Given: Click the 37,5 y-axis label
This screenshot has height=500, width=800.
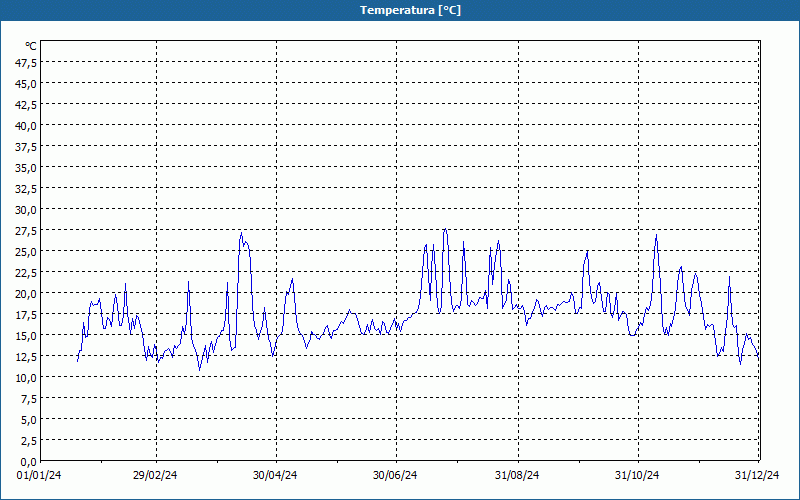Looking at the screenshot, I should 27,147.
